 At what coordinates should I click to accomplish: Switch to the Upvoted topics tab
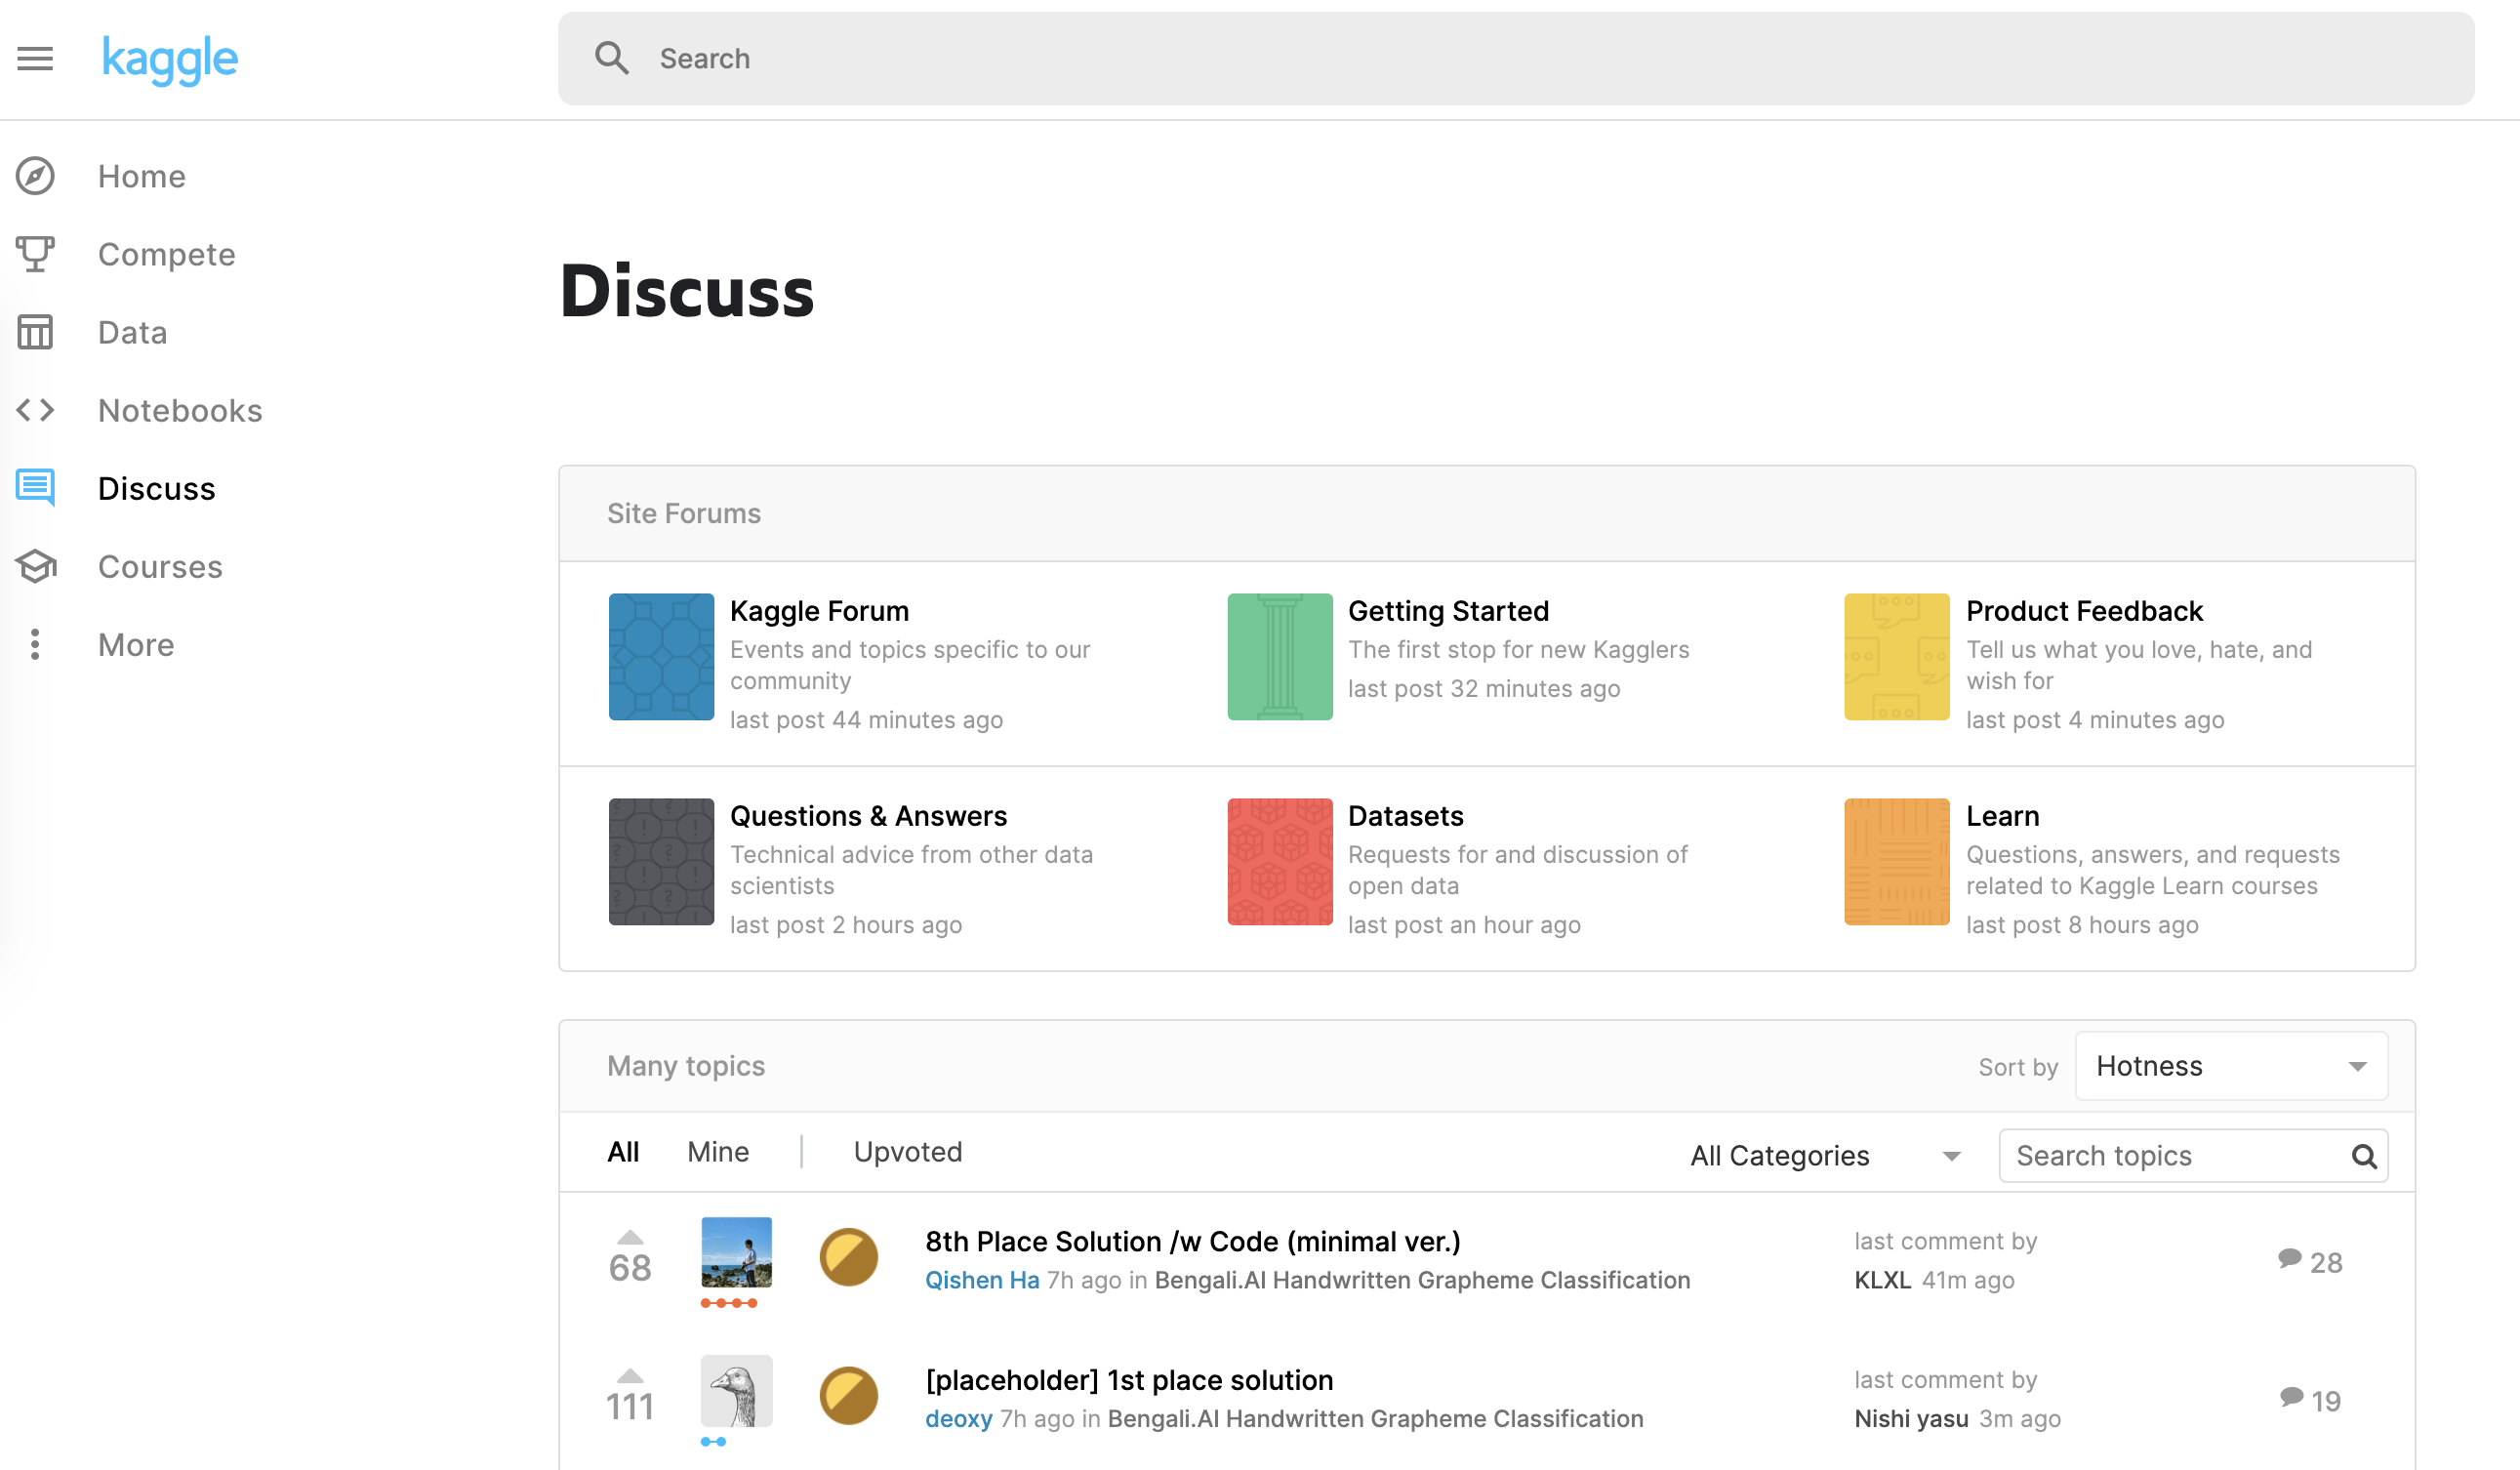click(907, 1152)
